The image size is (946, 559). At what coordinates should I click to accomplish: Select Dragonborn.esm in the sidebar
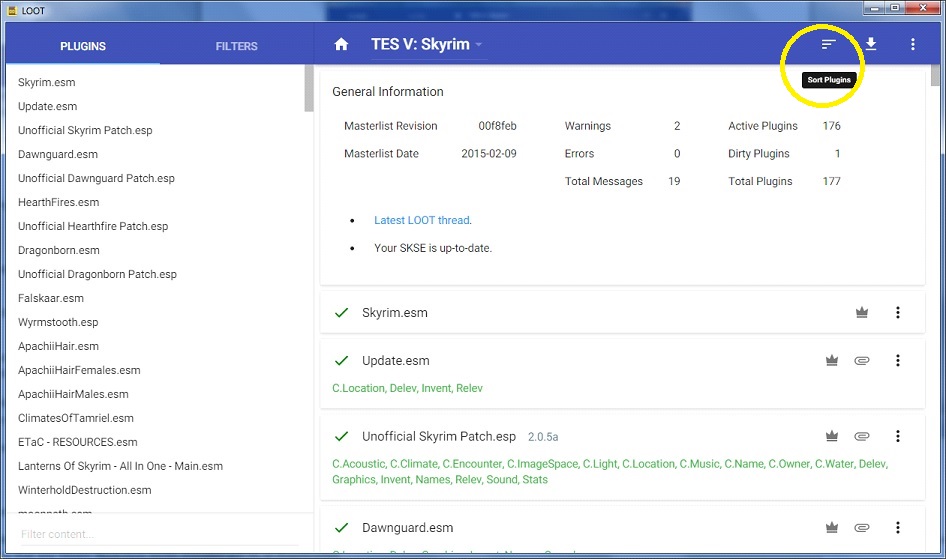(x=59, y=250)
